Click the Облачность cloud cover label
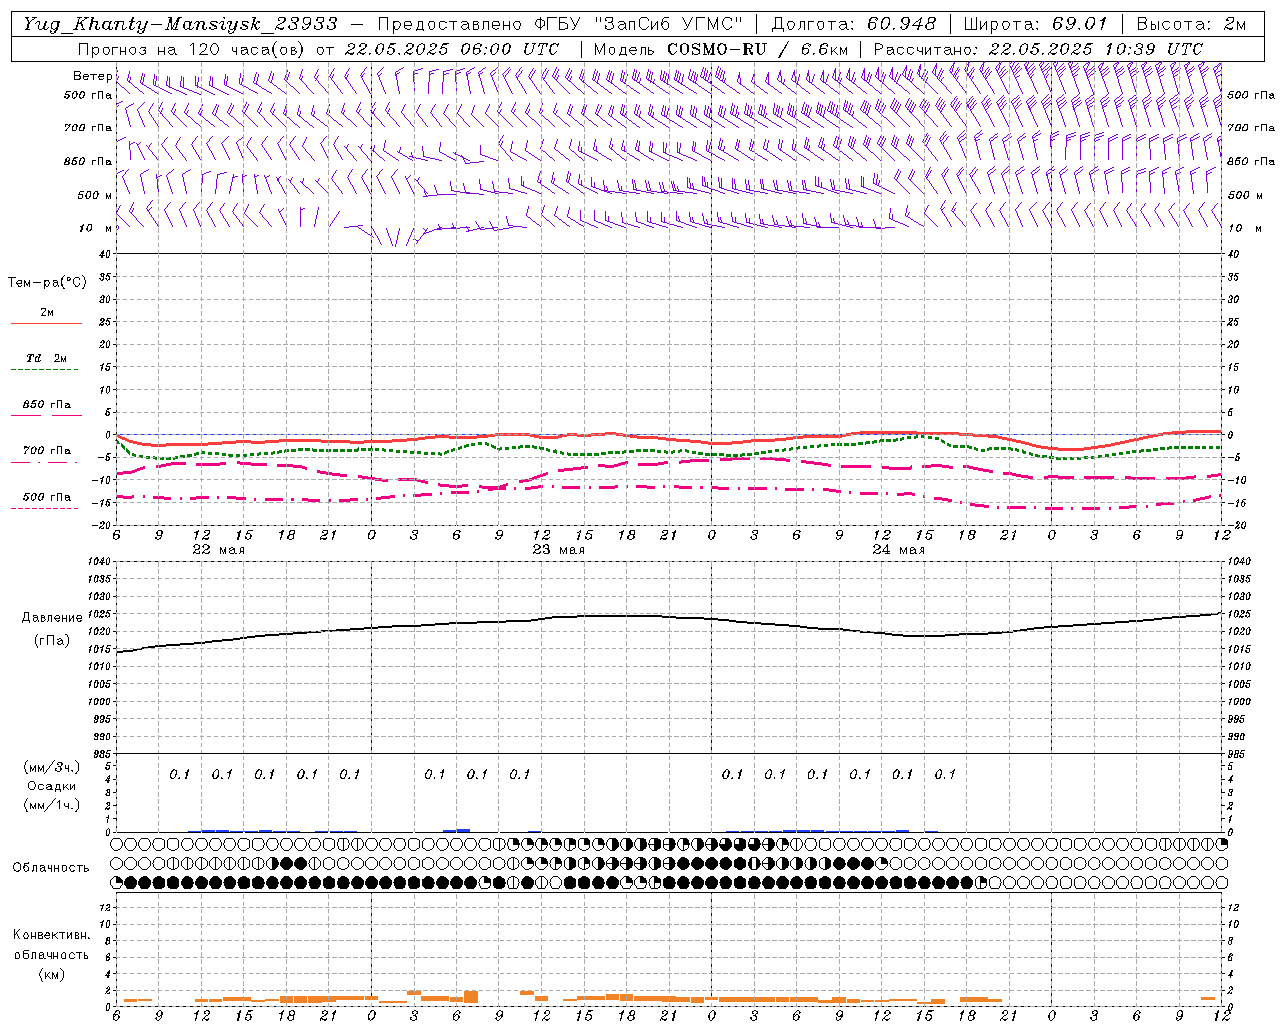 pyautogui.click(x=51, y=867)
